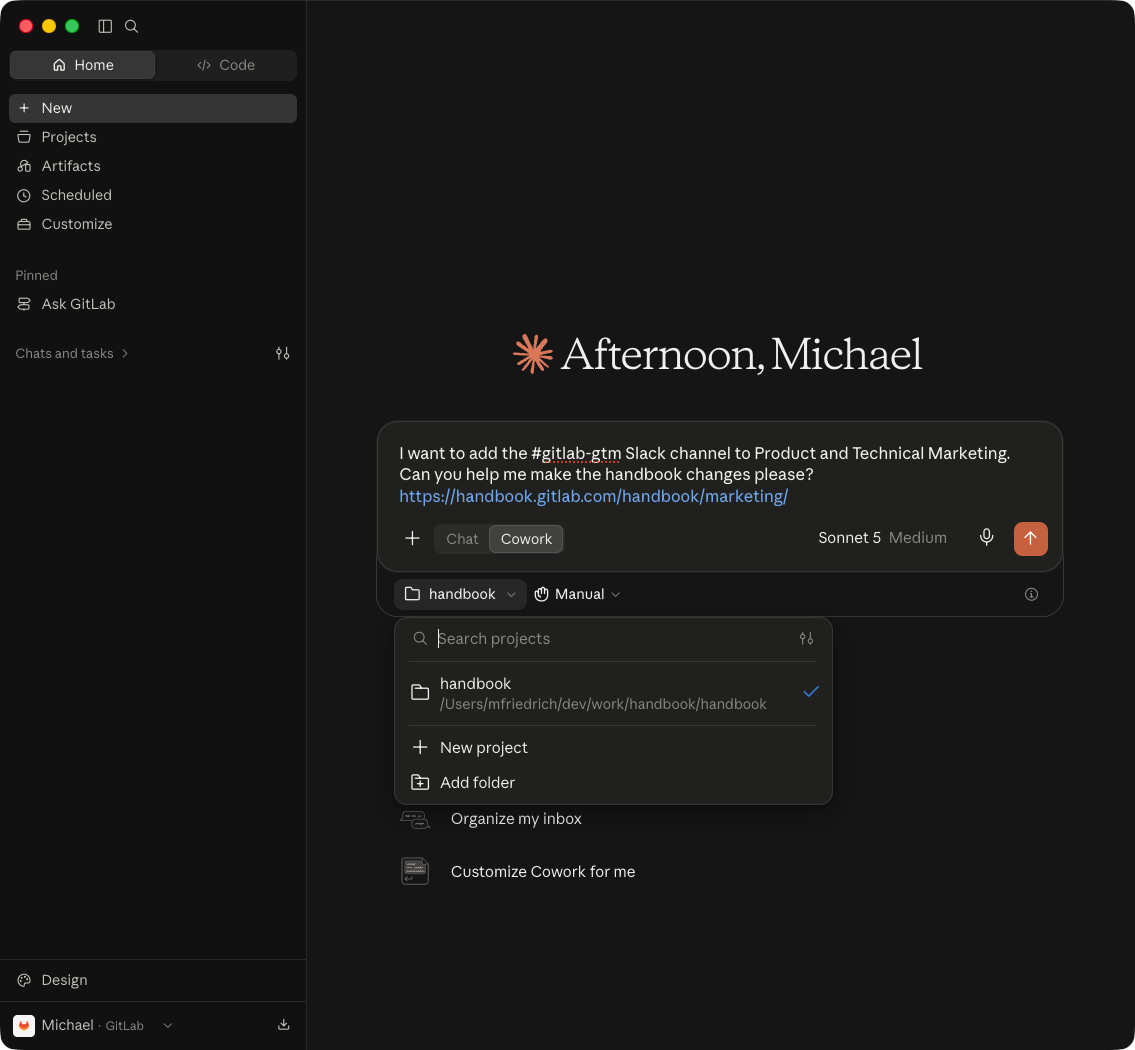Screen dimensions: 1135x1050
Task: Open the Manual permission dropdown
Action: pyautogui.click(x=578, y=594)
